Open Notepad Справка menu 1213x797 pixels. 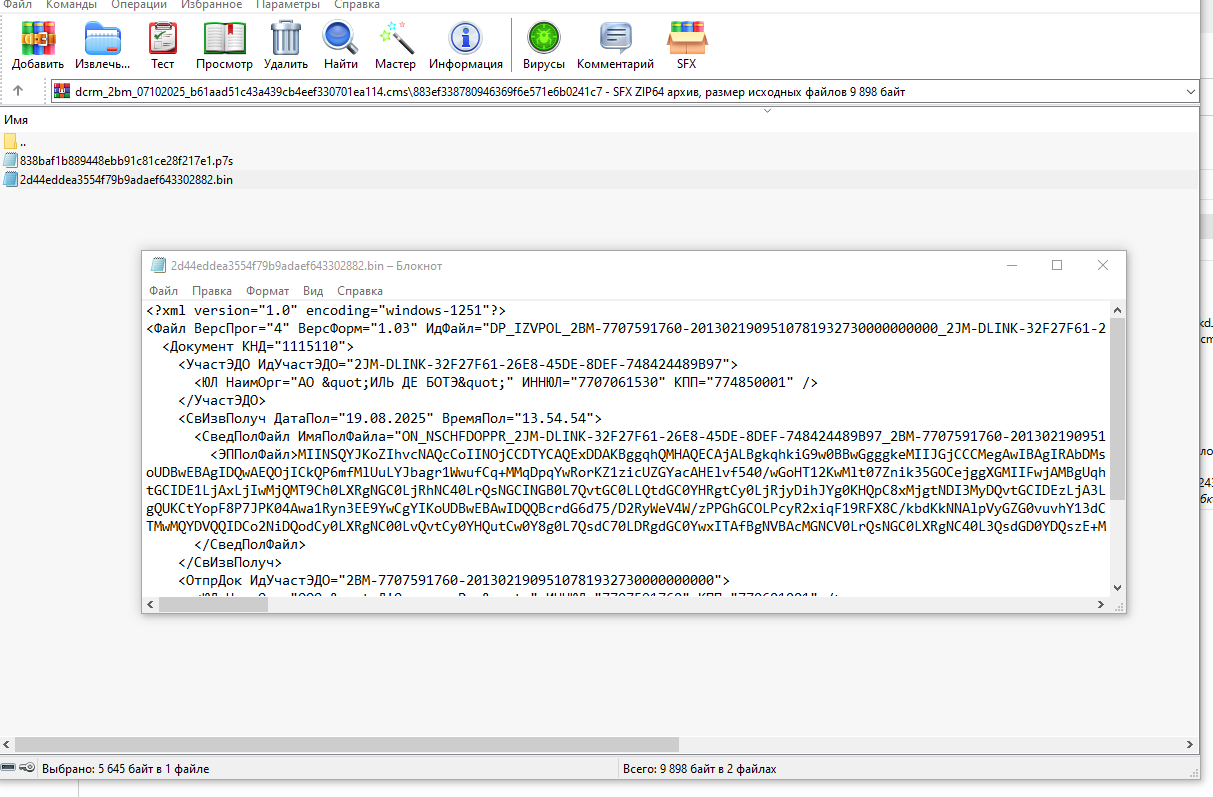click(360, 291)
